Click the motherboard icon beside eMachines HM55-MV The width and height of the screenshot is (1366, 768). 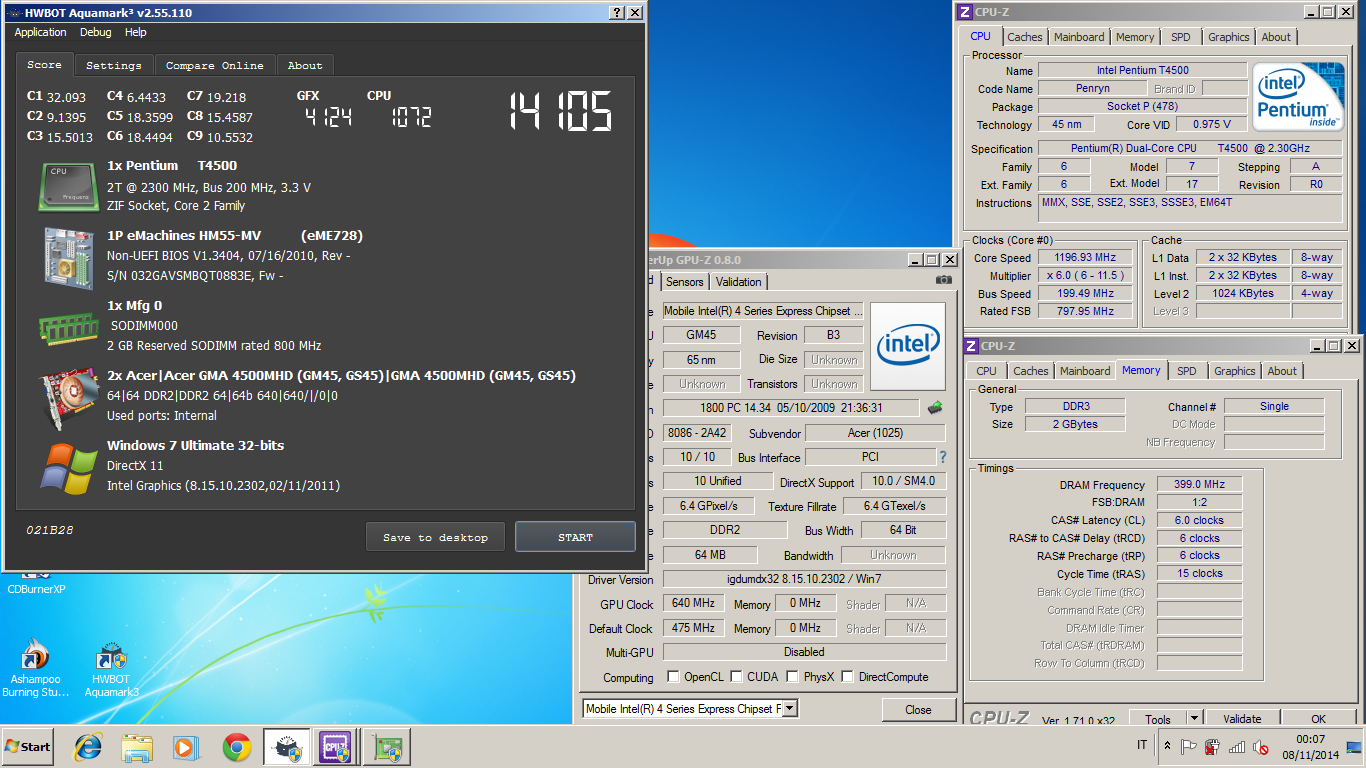point(69,258)
